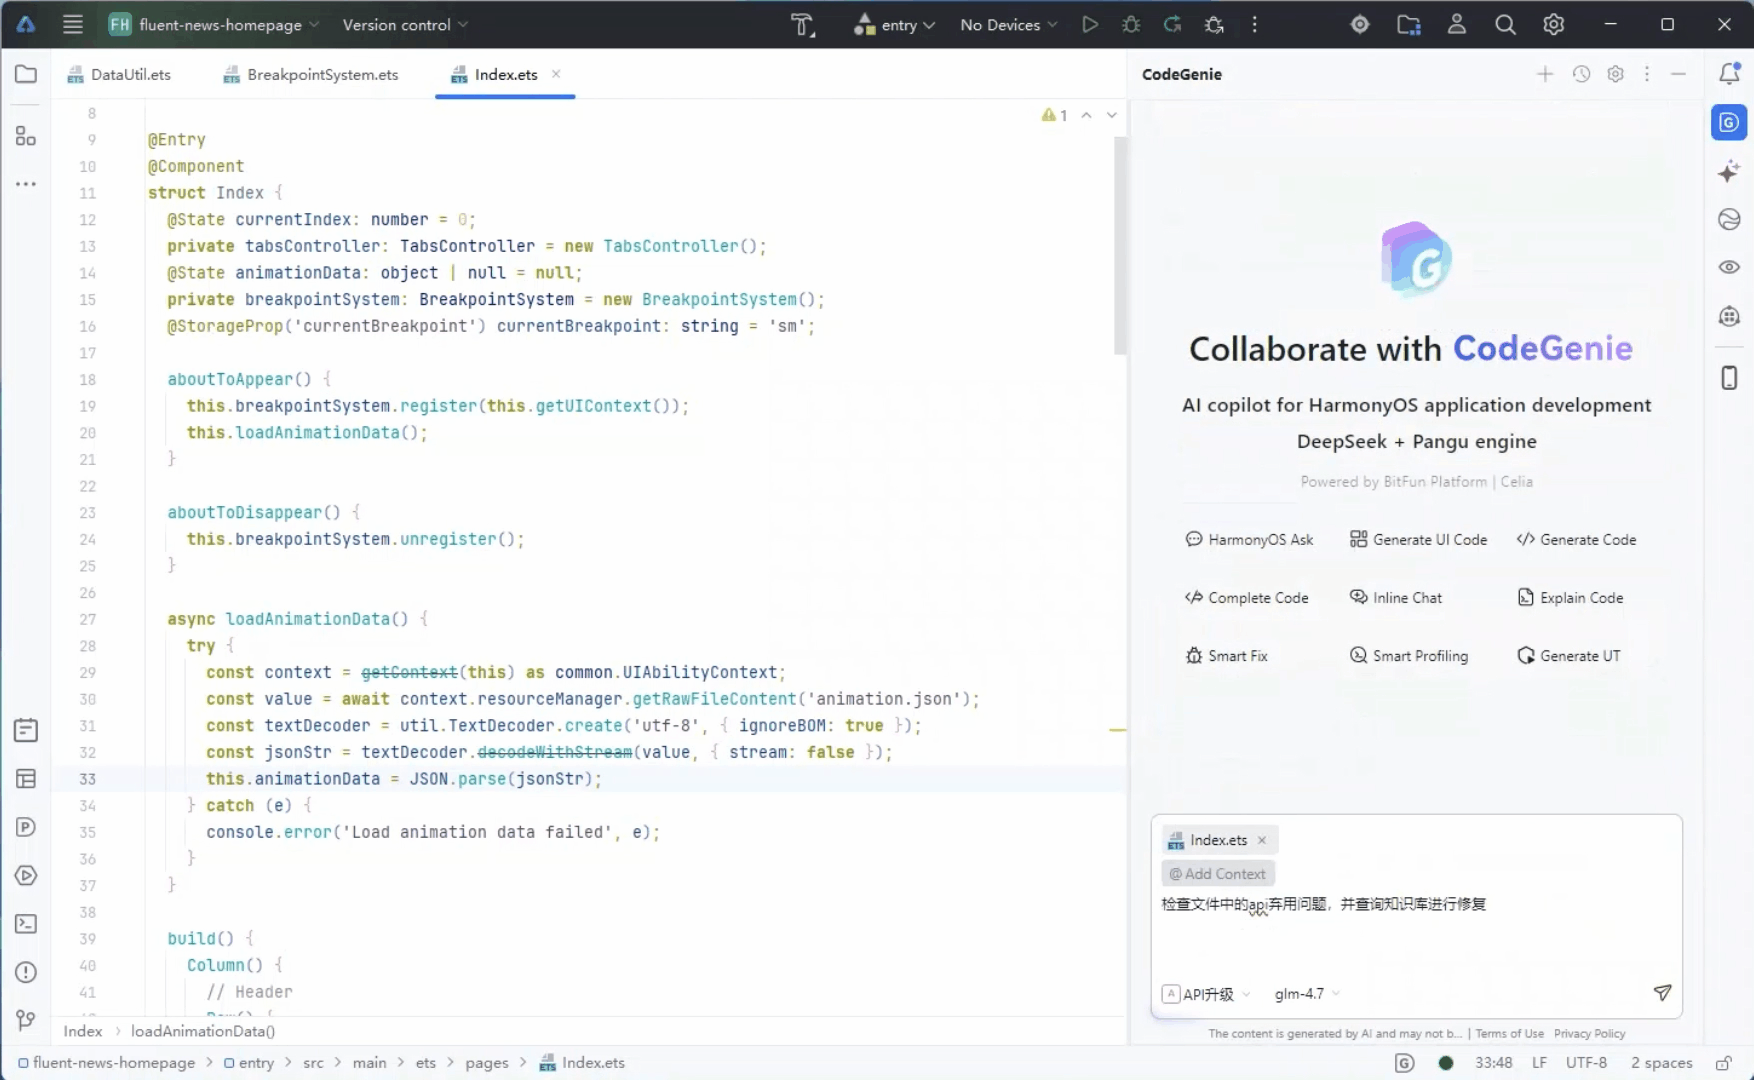The width and height of the screenshot is (1754, 1080).
Task: Start a new CodeGenie chat
Action: pyautogui.click(x=1545, y=74)
